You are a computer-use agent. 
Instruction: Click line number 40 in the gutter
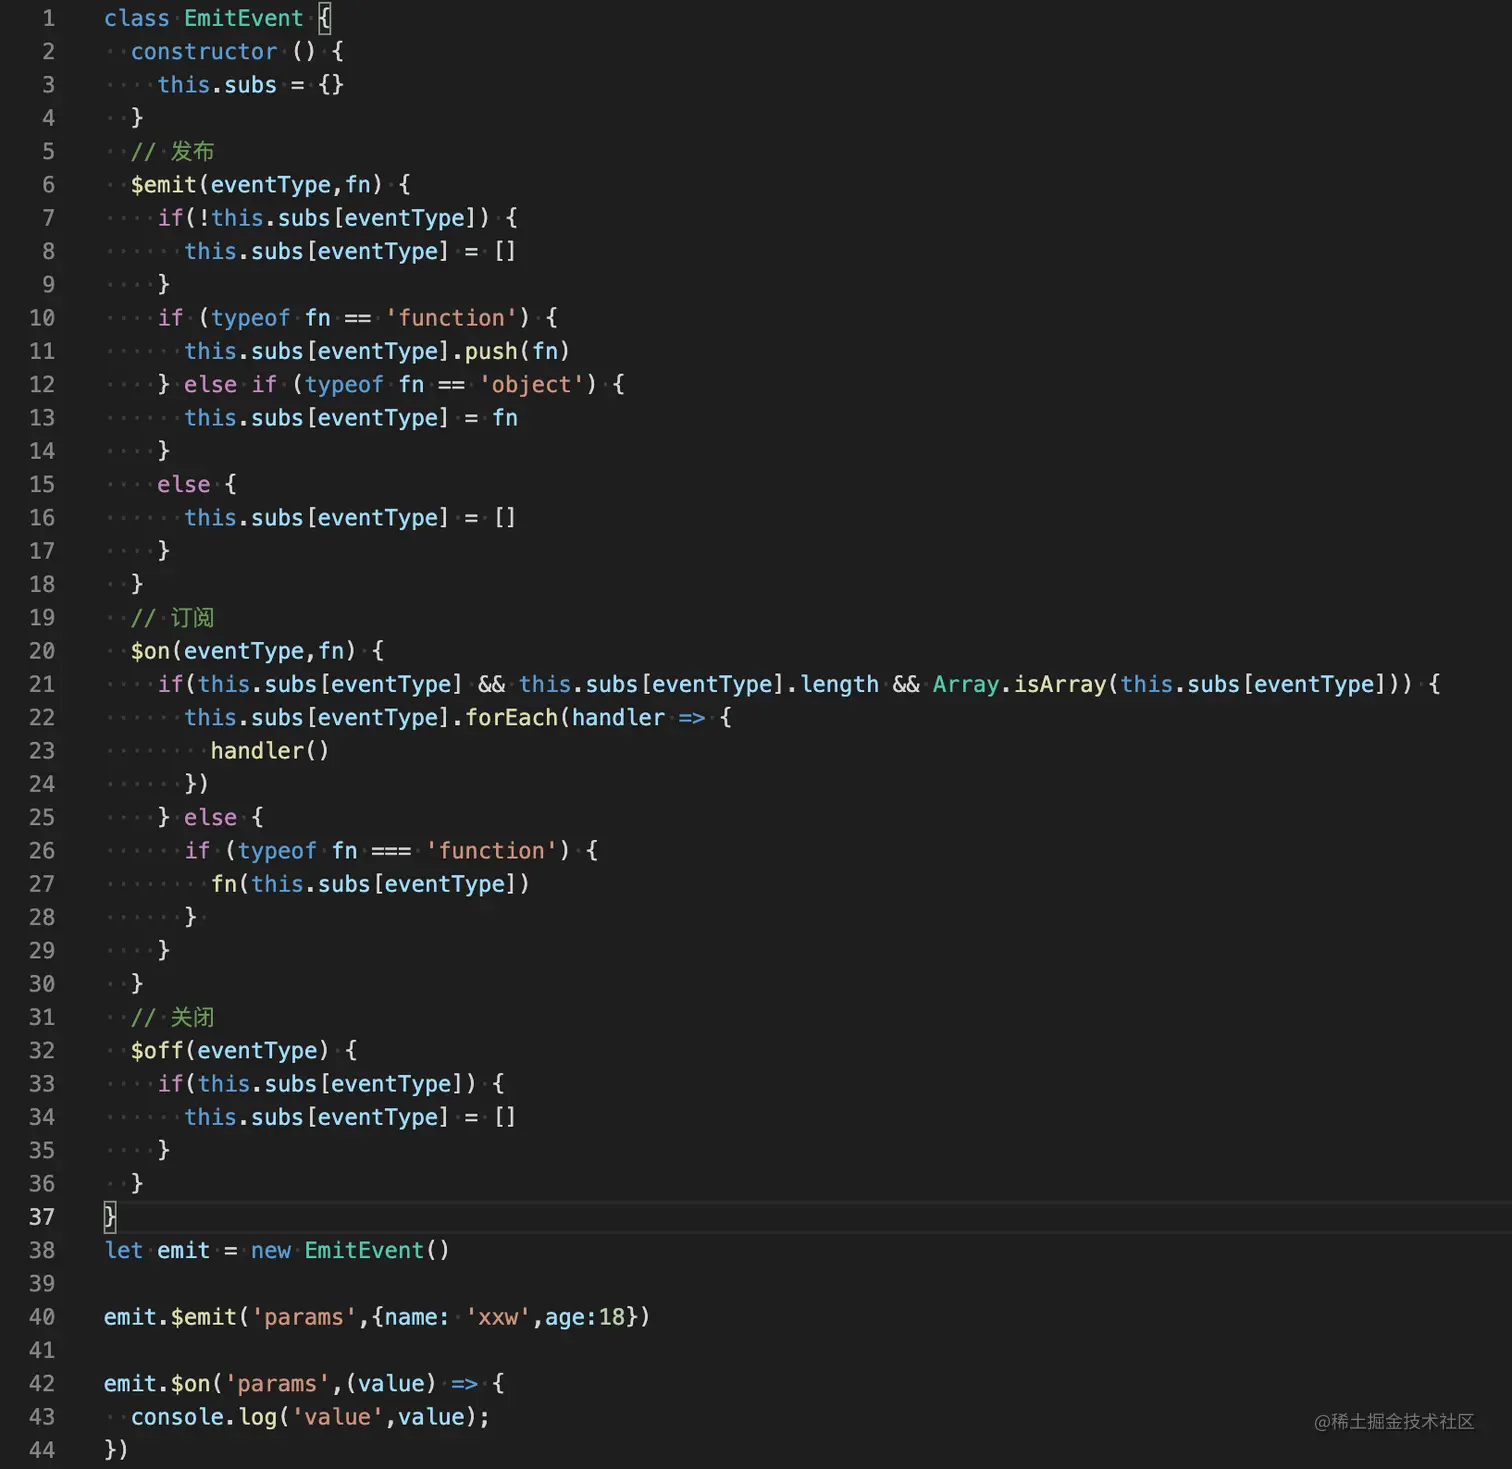(42, 1317)
